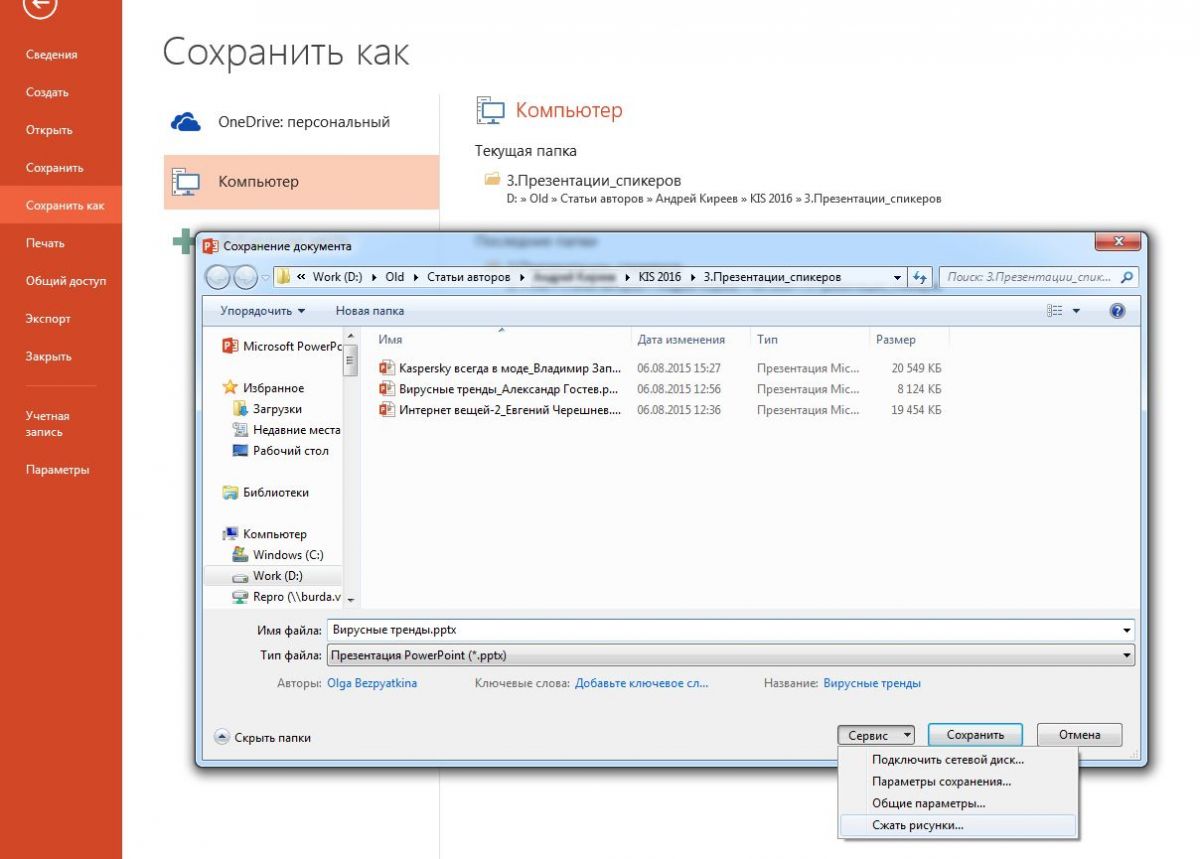Click the Избранное star icon
Screen dimensions: 1200x859
(x=230, y=387)
